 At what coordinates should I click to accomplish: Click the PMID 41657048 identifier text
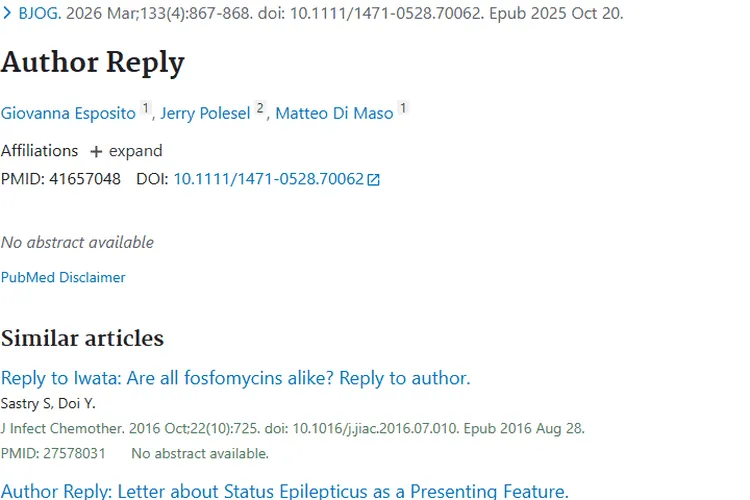[x=60, y=179]
